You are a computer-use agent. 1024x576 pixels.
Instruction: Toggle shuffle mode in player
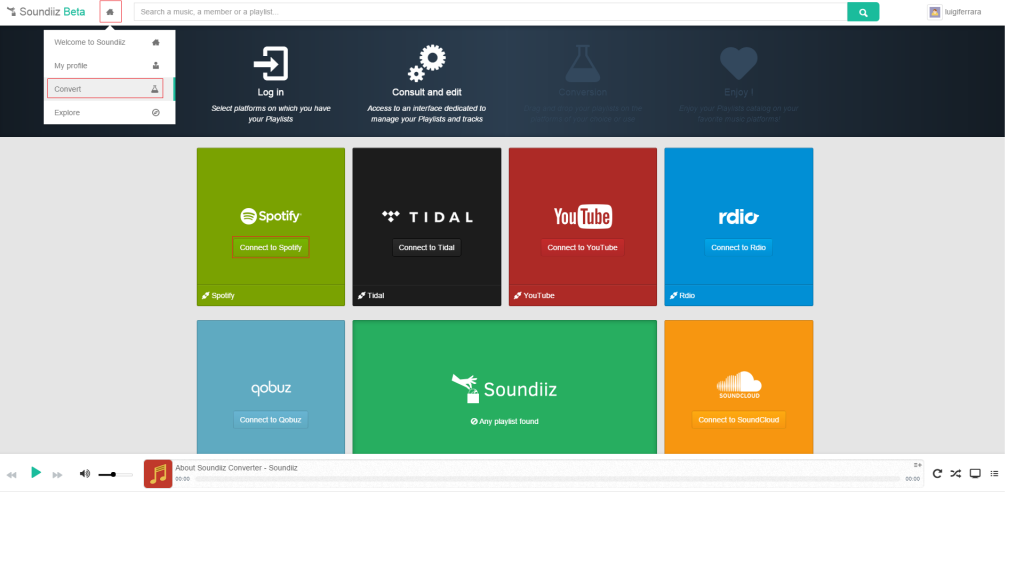[x=955, y=473]
